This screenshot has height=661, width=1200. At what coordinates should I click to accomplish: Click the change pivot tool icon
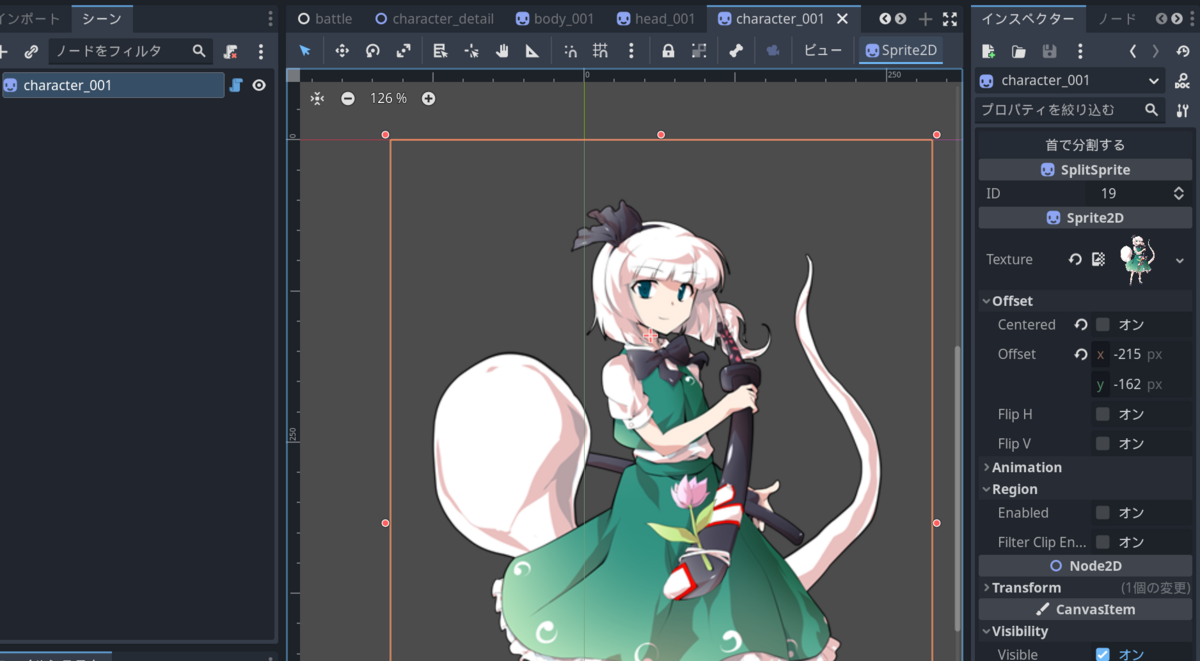471,50
